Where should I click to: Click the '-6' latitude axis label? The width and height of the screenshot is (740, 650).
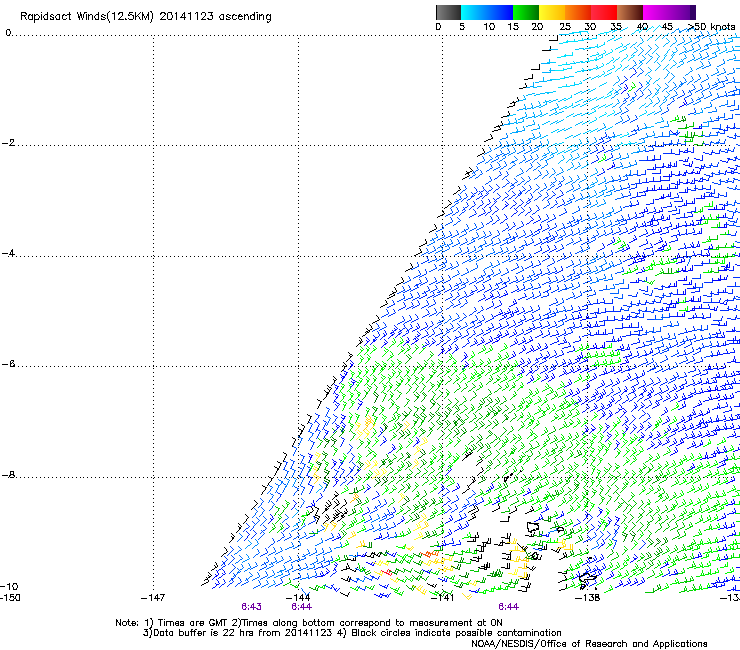point(8,364)
